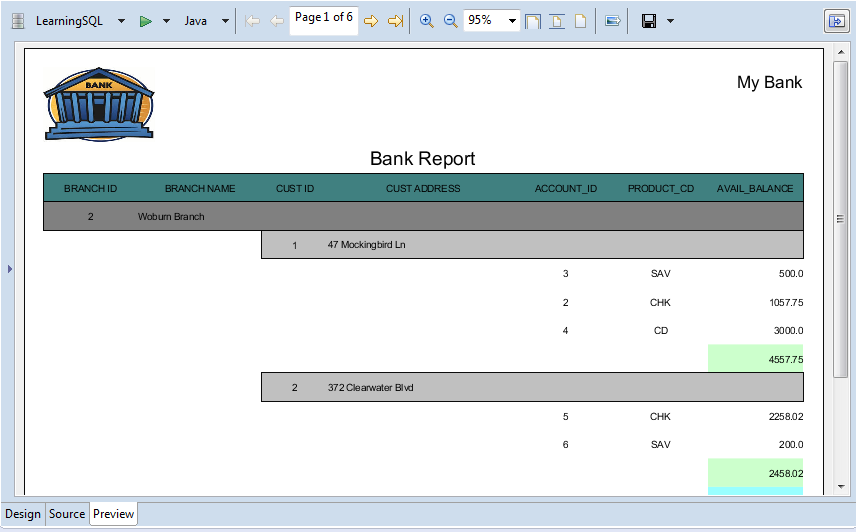The width and height of the screenshot is (856, 532).
Task: Expand the left side panel arrow
Action: (x=9, y=269)
